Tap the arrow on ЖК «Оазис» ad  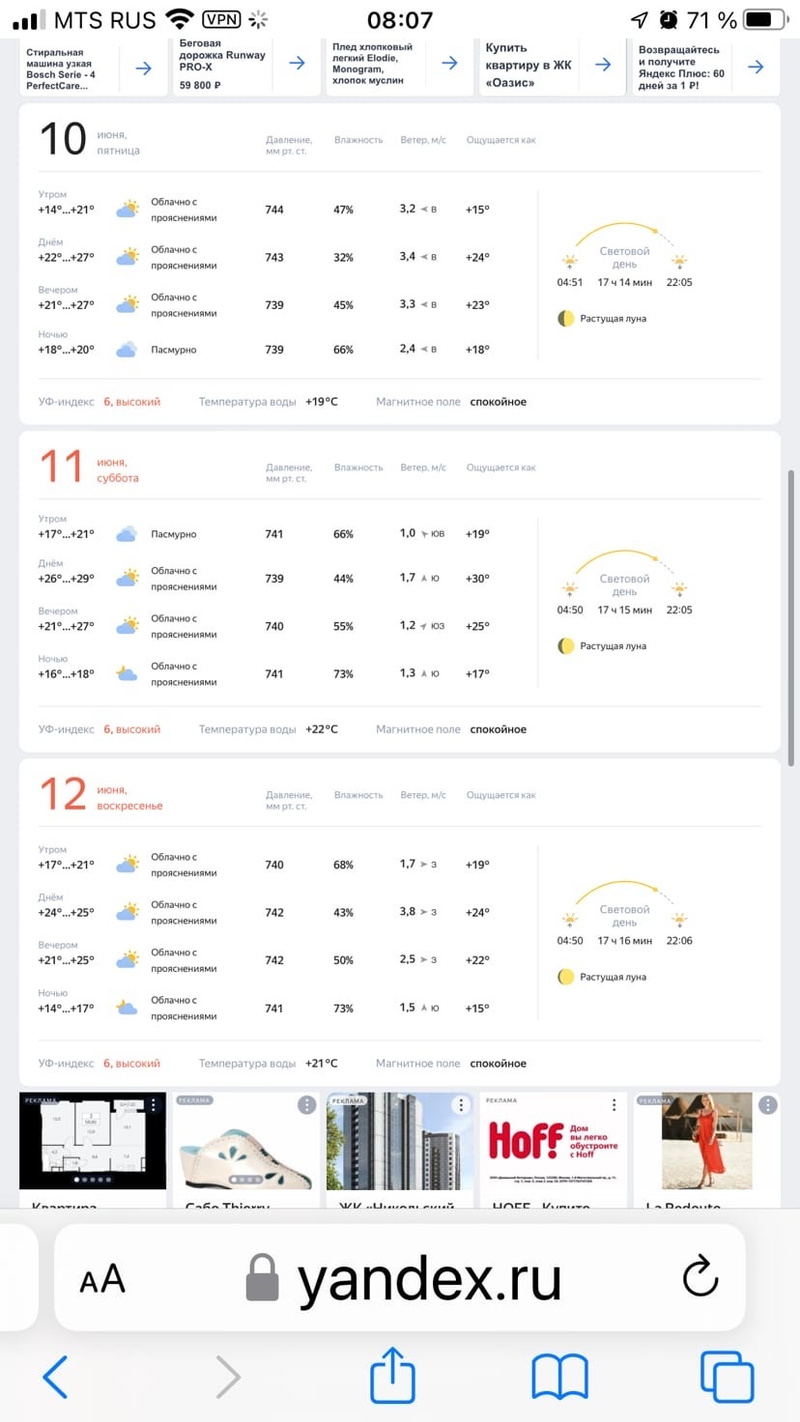[603, 64]
